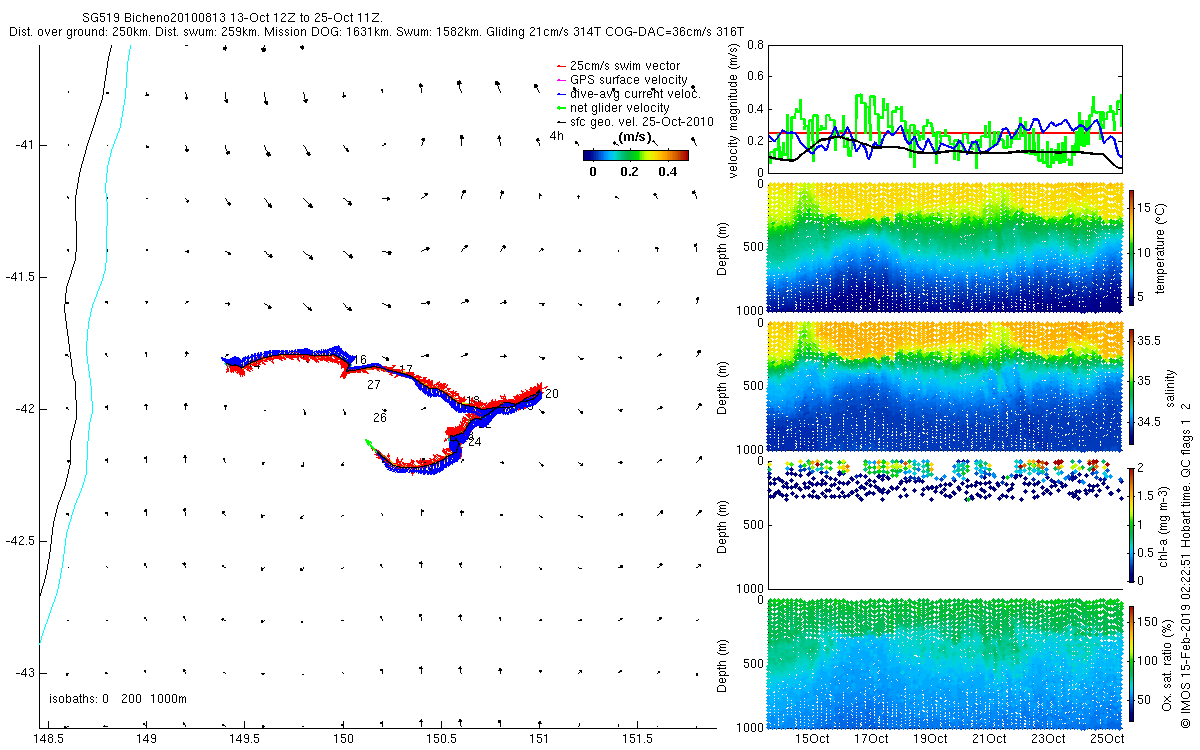The image size is (1200, 750).
Task: Select the 'net glider velocity' legend entry
Action: 613,108
